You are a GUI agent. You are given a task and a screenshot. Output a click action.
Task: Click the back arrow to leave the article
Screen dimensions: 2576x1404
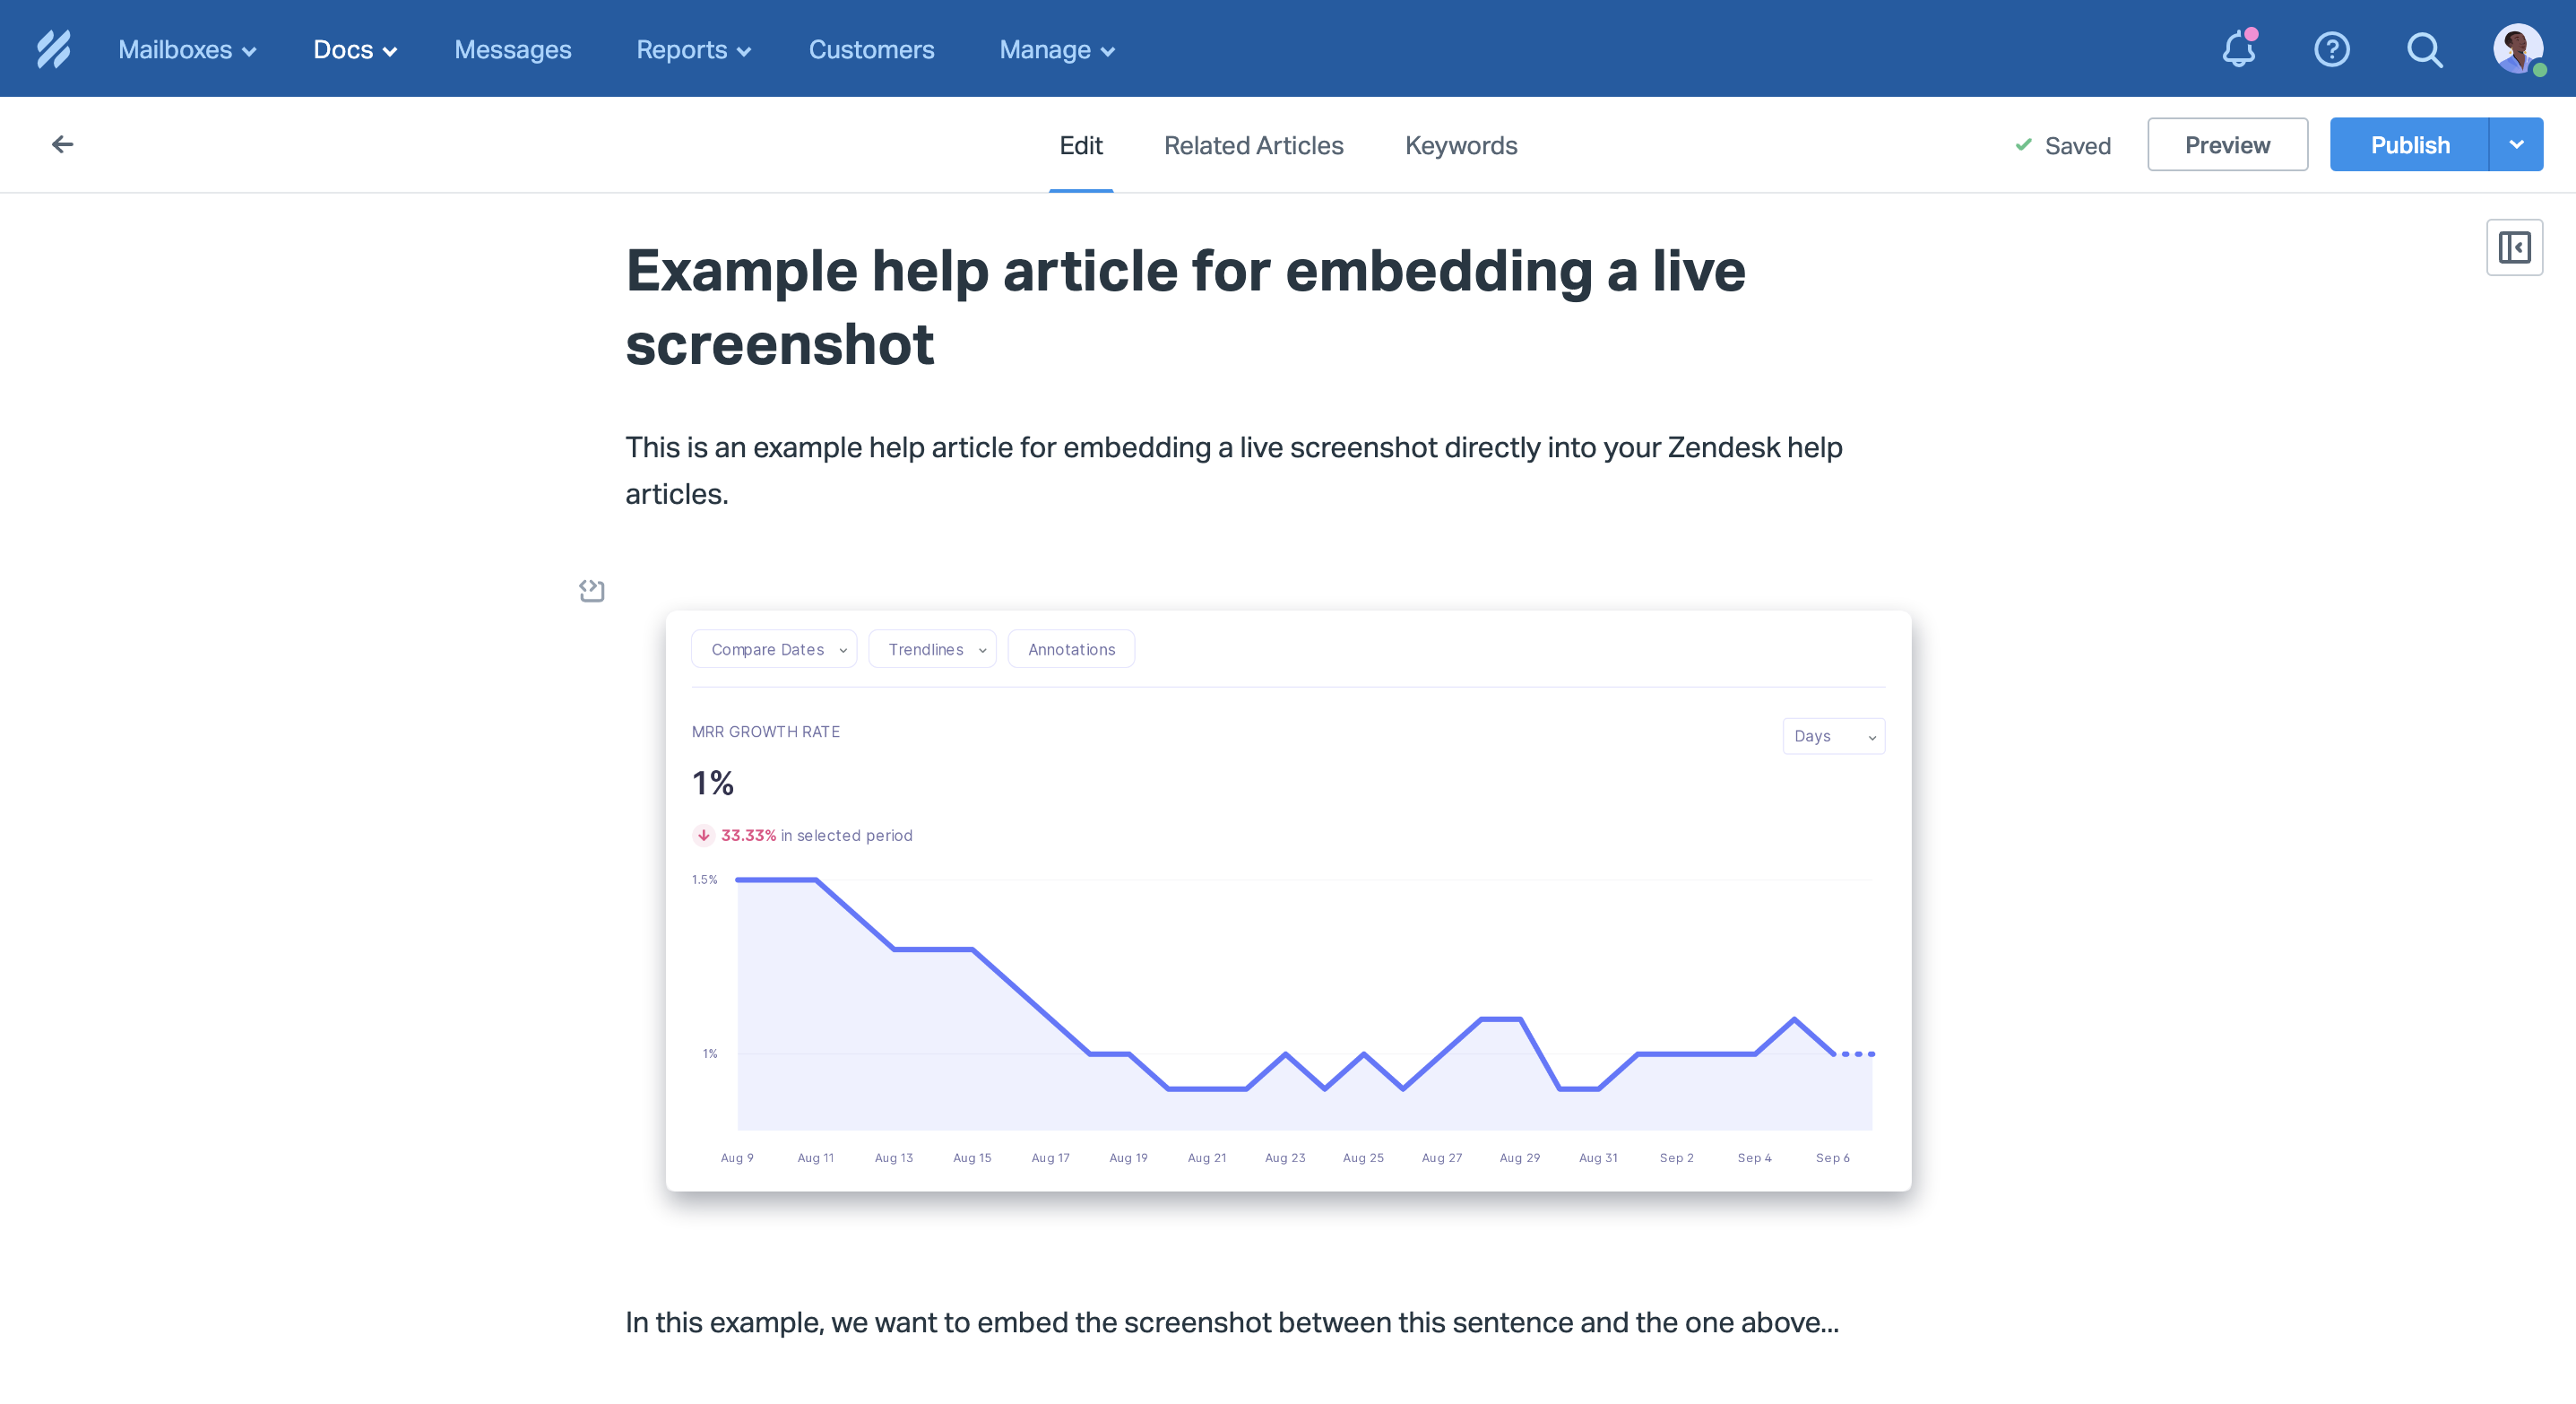(62, 144)
